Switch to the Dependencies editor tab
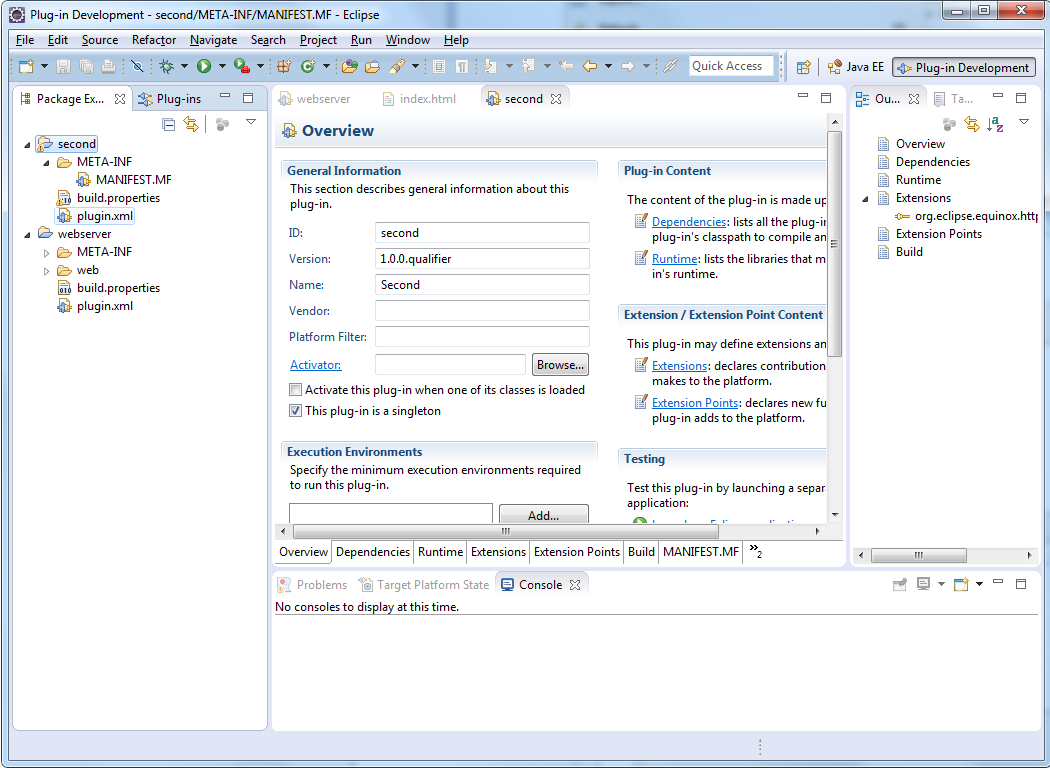This screenshot has width=1050, height=768. (x=373, y=552)
